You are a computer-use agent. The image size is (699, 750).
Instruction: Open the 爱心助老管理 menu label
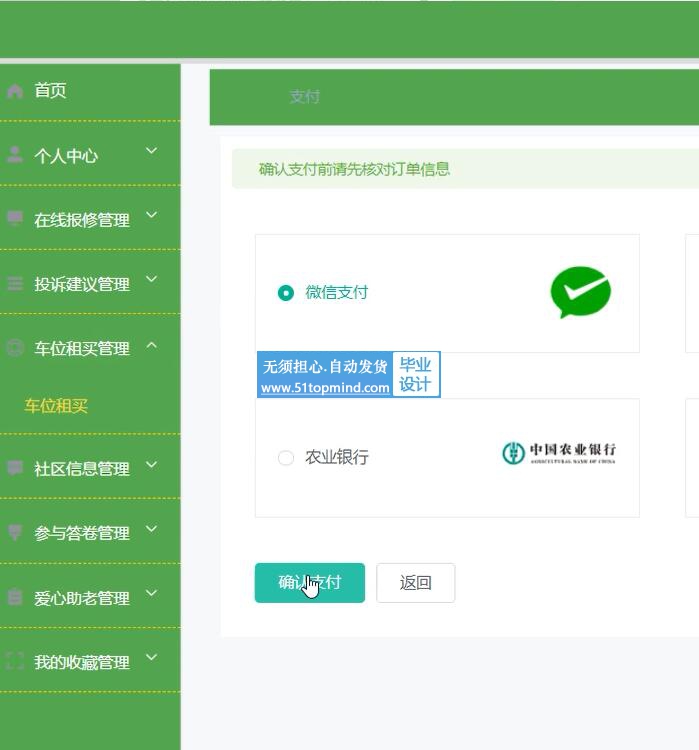pos(82,598)
